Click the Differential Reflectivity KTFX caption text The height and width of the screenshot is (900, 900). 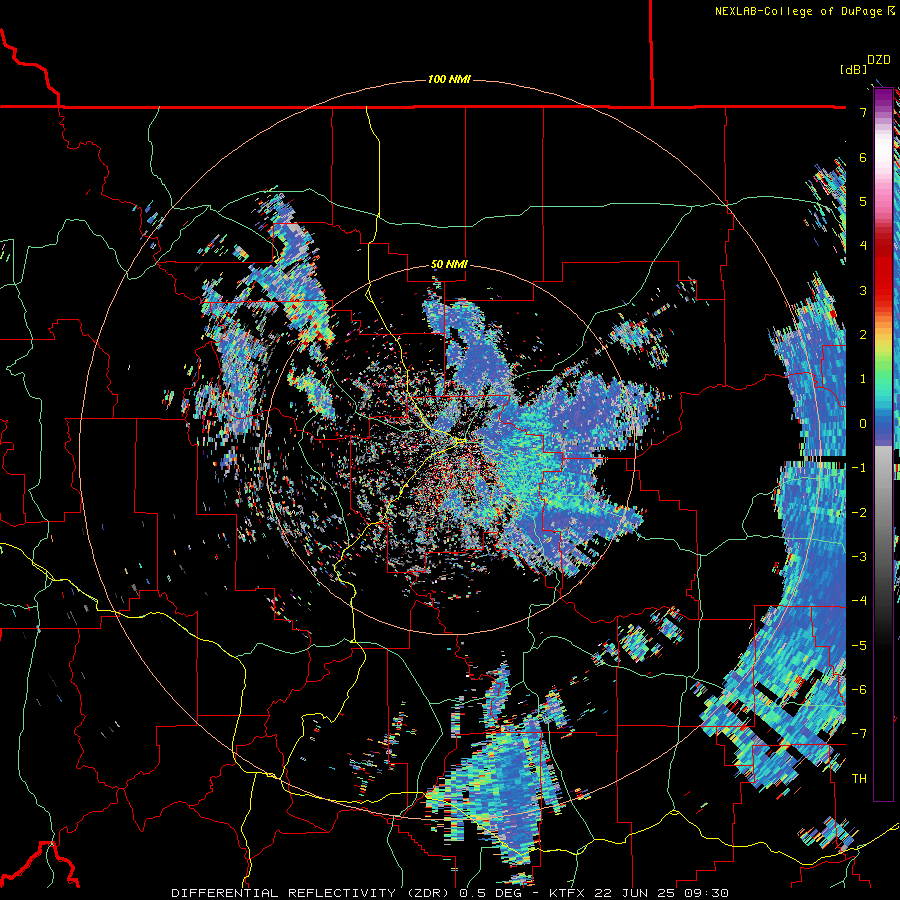[450, 893]
